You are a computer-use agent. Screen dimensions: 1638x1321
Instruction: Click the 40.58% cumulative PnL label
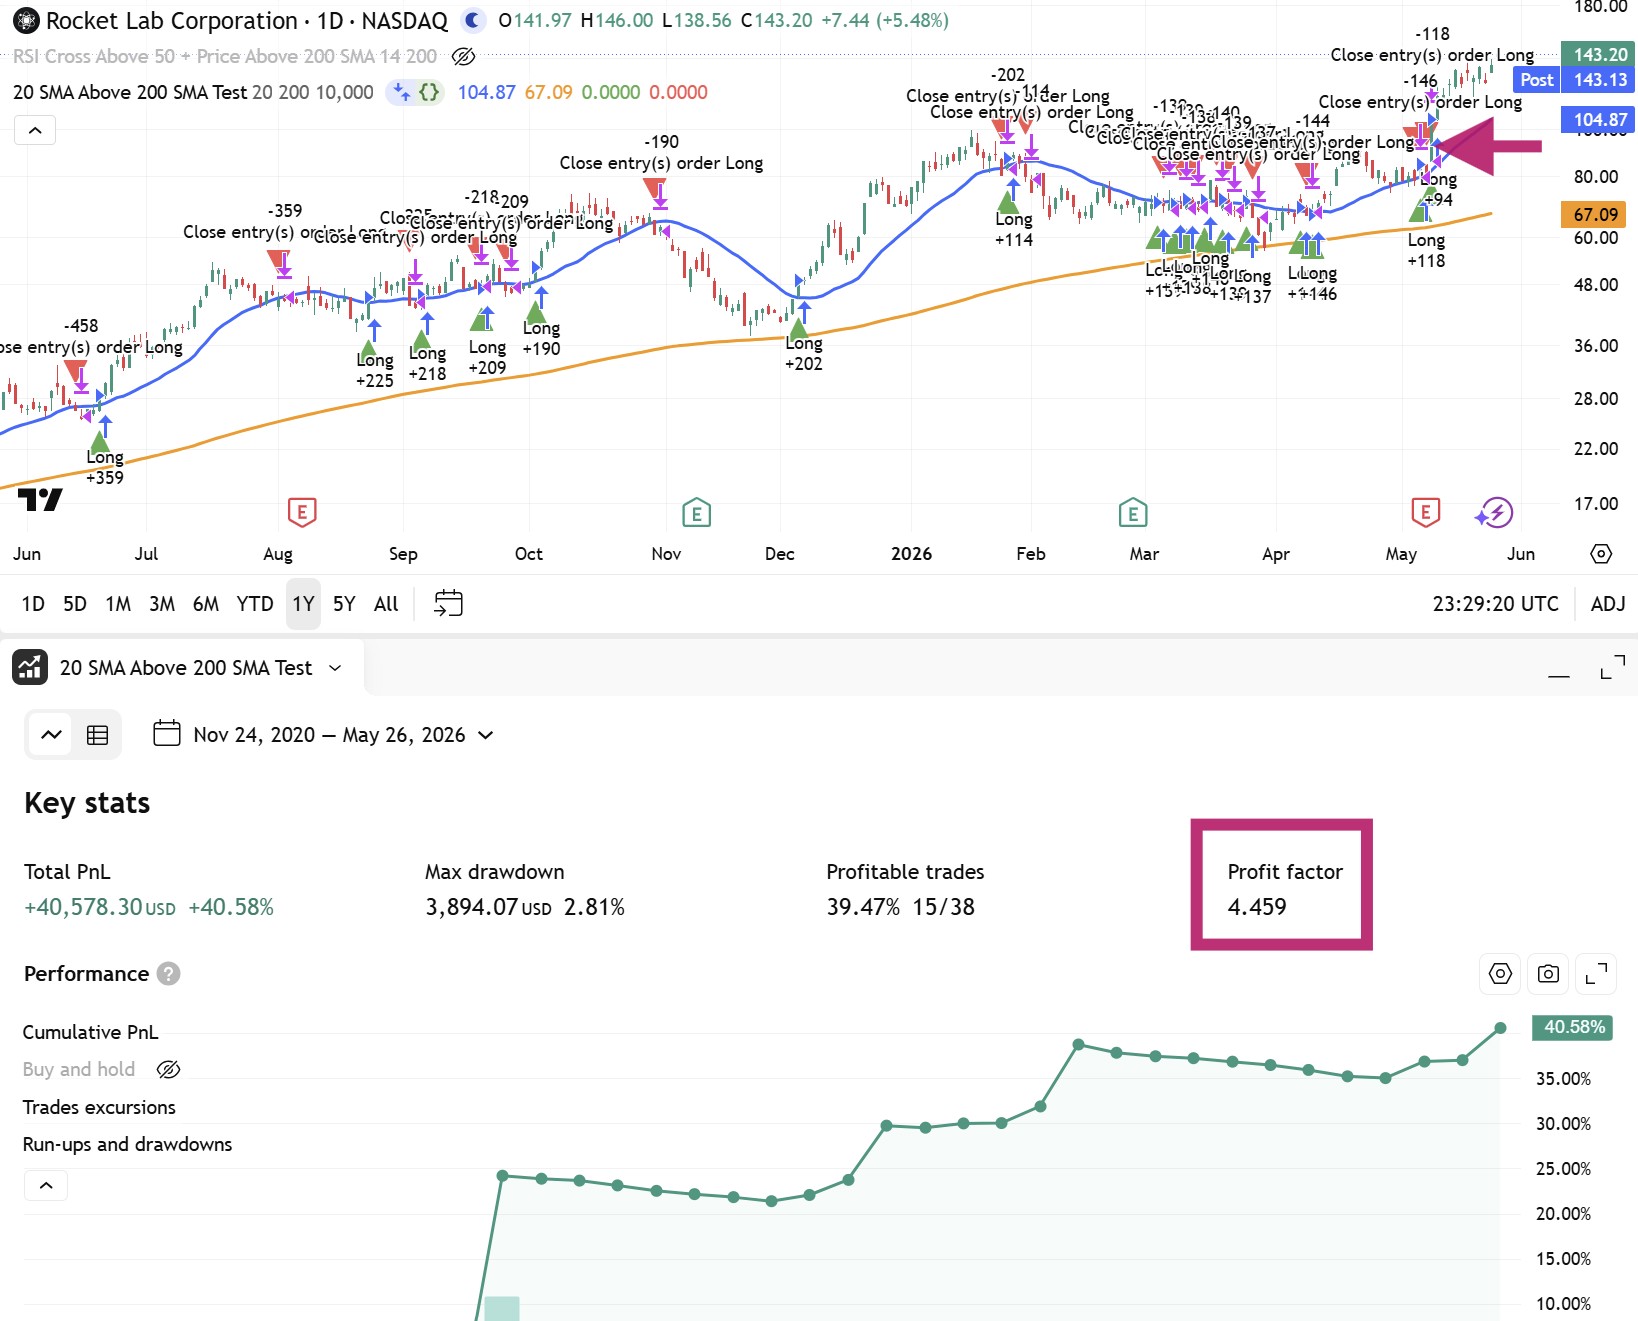point(1573,1027)
